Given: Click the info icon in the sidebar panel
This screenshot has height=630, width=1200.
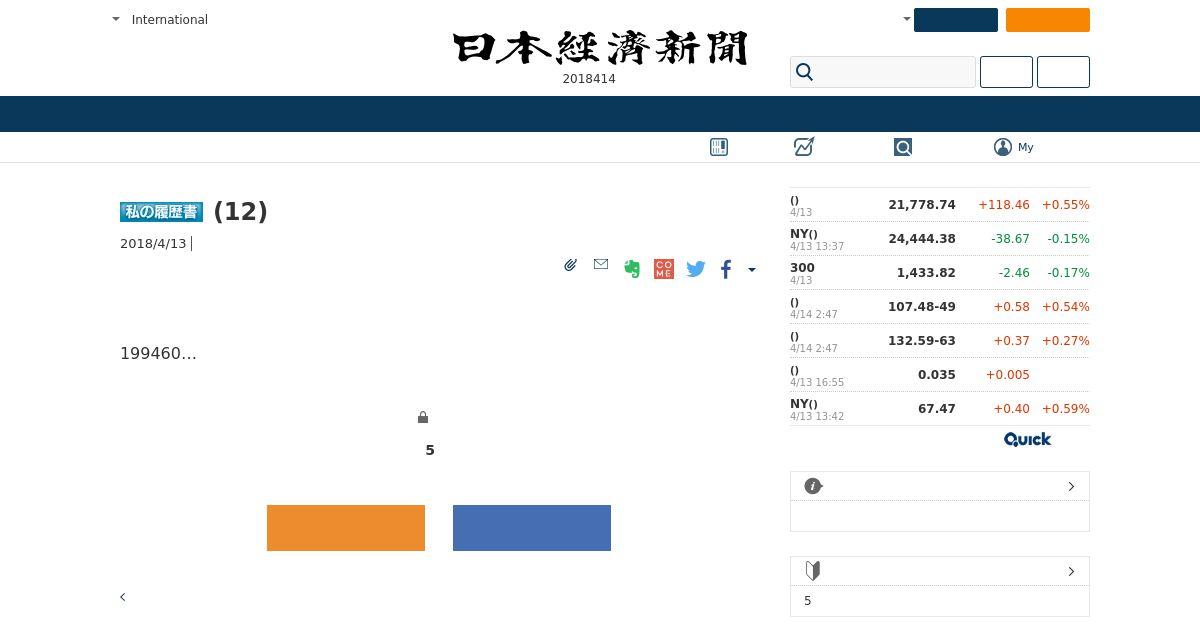Looking at the screenshot, I should (x=813, y=486).
